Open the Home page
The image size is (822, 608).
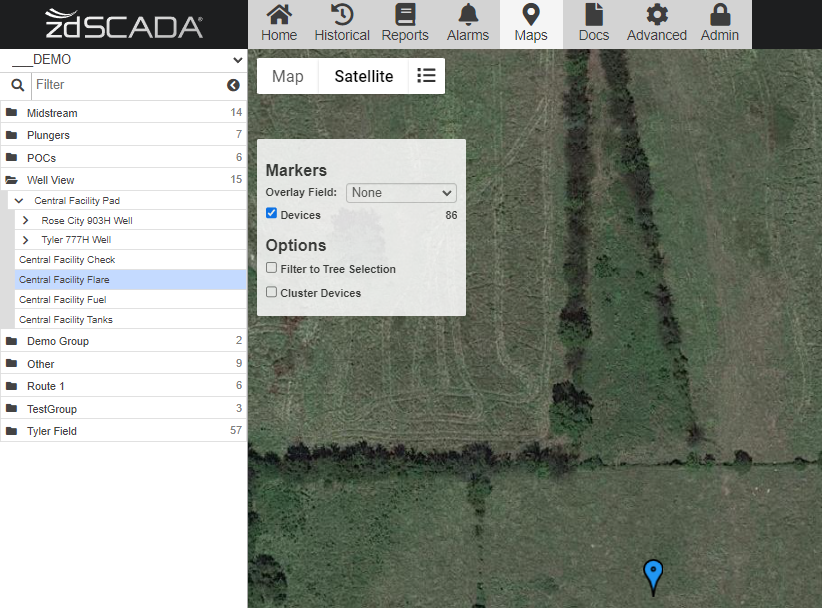point(278,24)
